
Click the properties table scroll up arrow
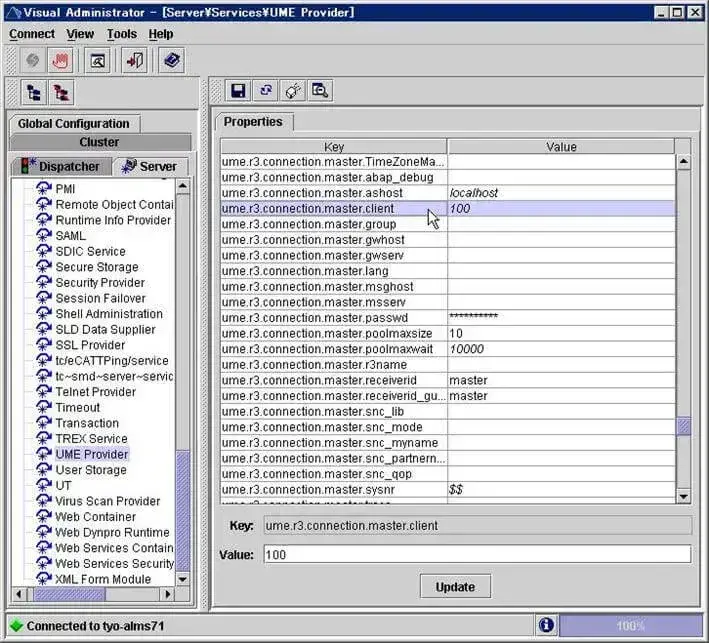683,161
